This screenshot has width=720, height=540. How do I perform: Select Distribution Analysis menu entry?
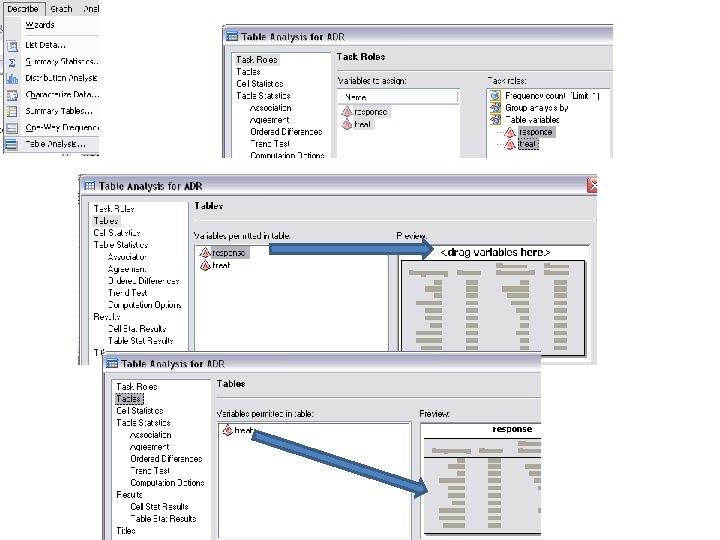pyautogui.click(x=61, y=78)
